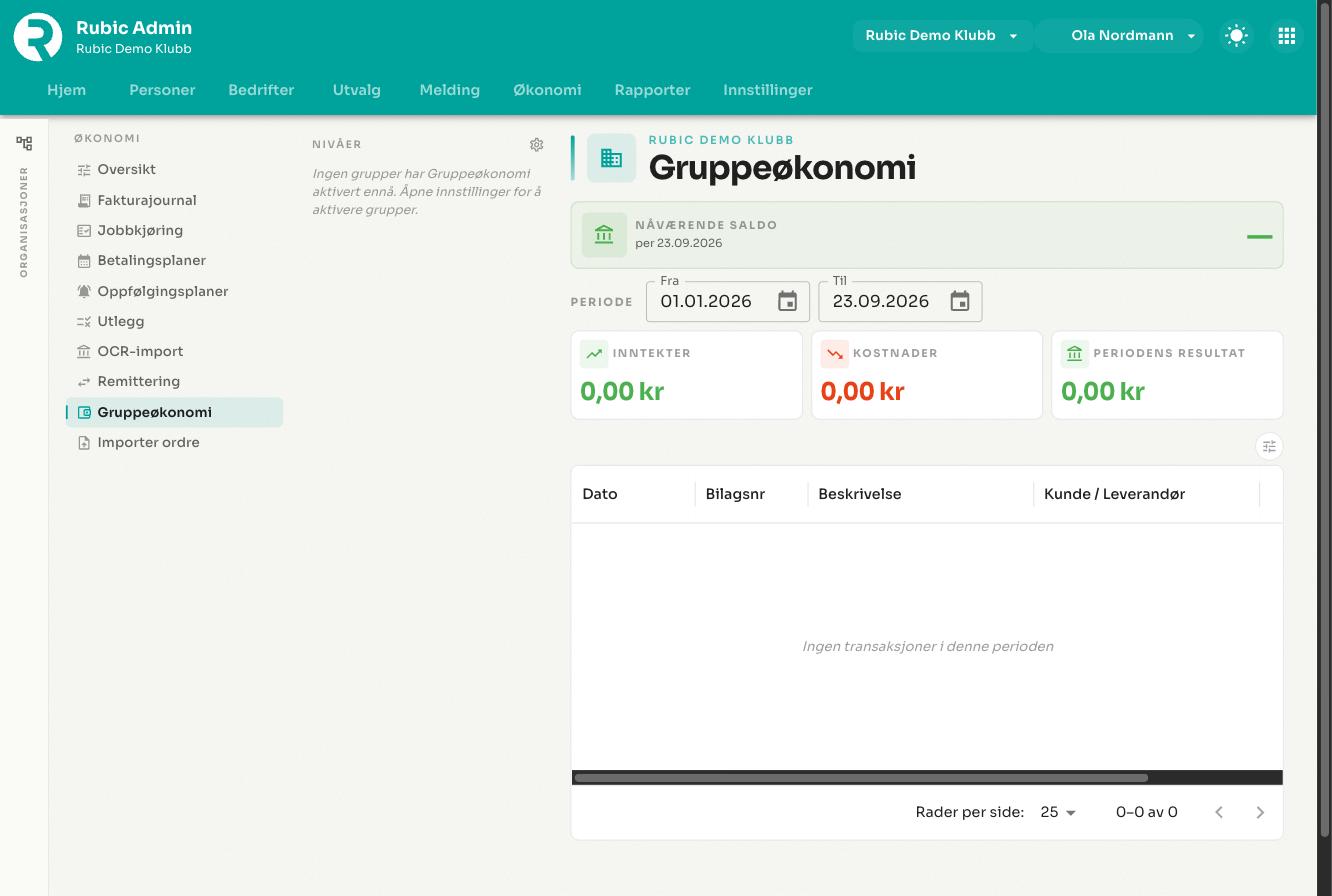Open the Personer menu
1332x896 pixels.
[x=162, y=90]
